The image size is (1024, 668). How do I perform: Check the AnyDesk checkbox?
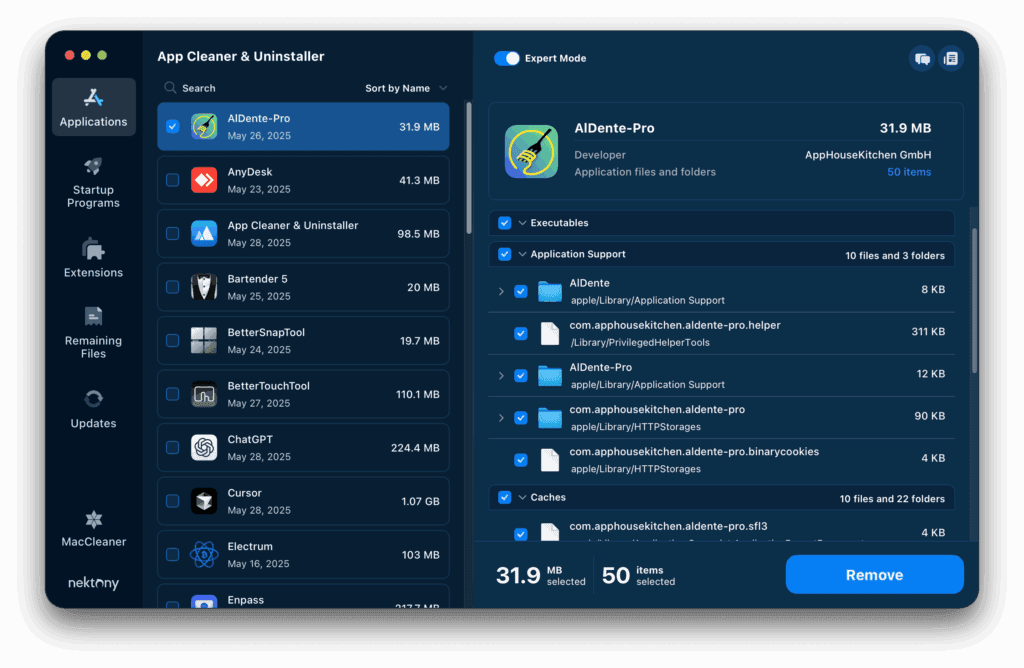pyautogui.click(x=172, y=180)
